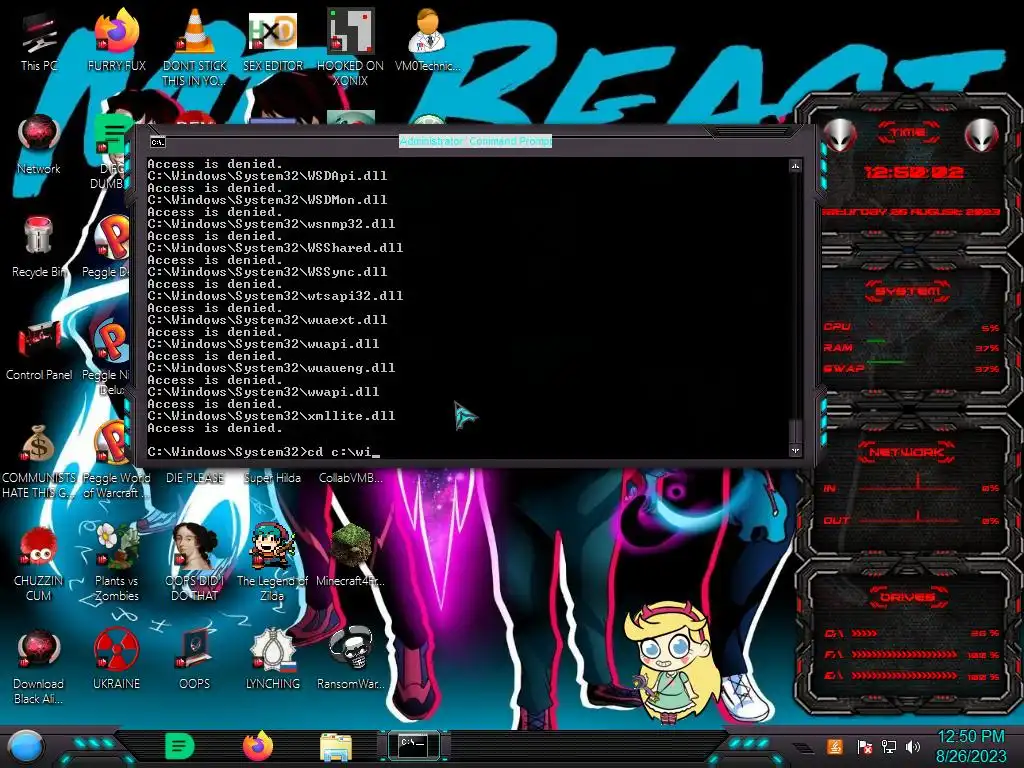This screenshot has width=1024, height=768.
Task: Open the UKRAINE radiation icon
Action: (x=116, y=660)
